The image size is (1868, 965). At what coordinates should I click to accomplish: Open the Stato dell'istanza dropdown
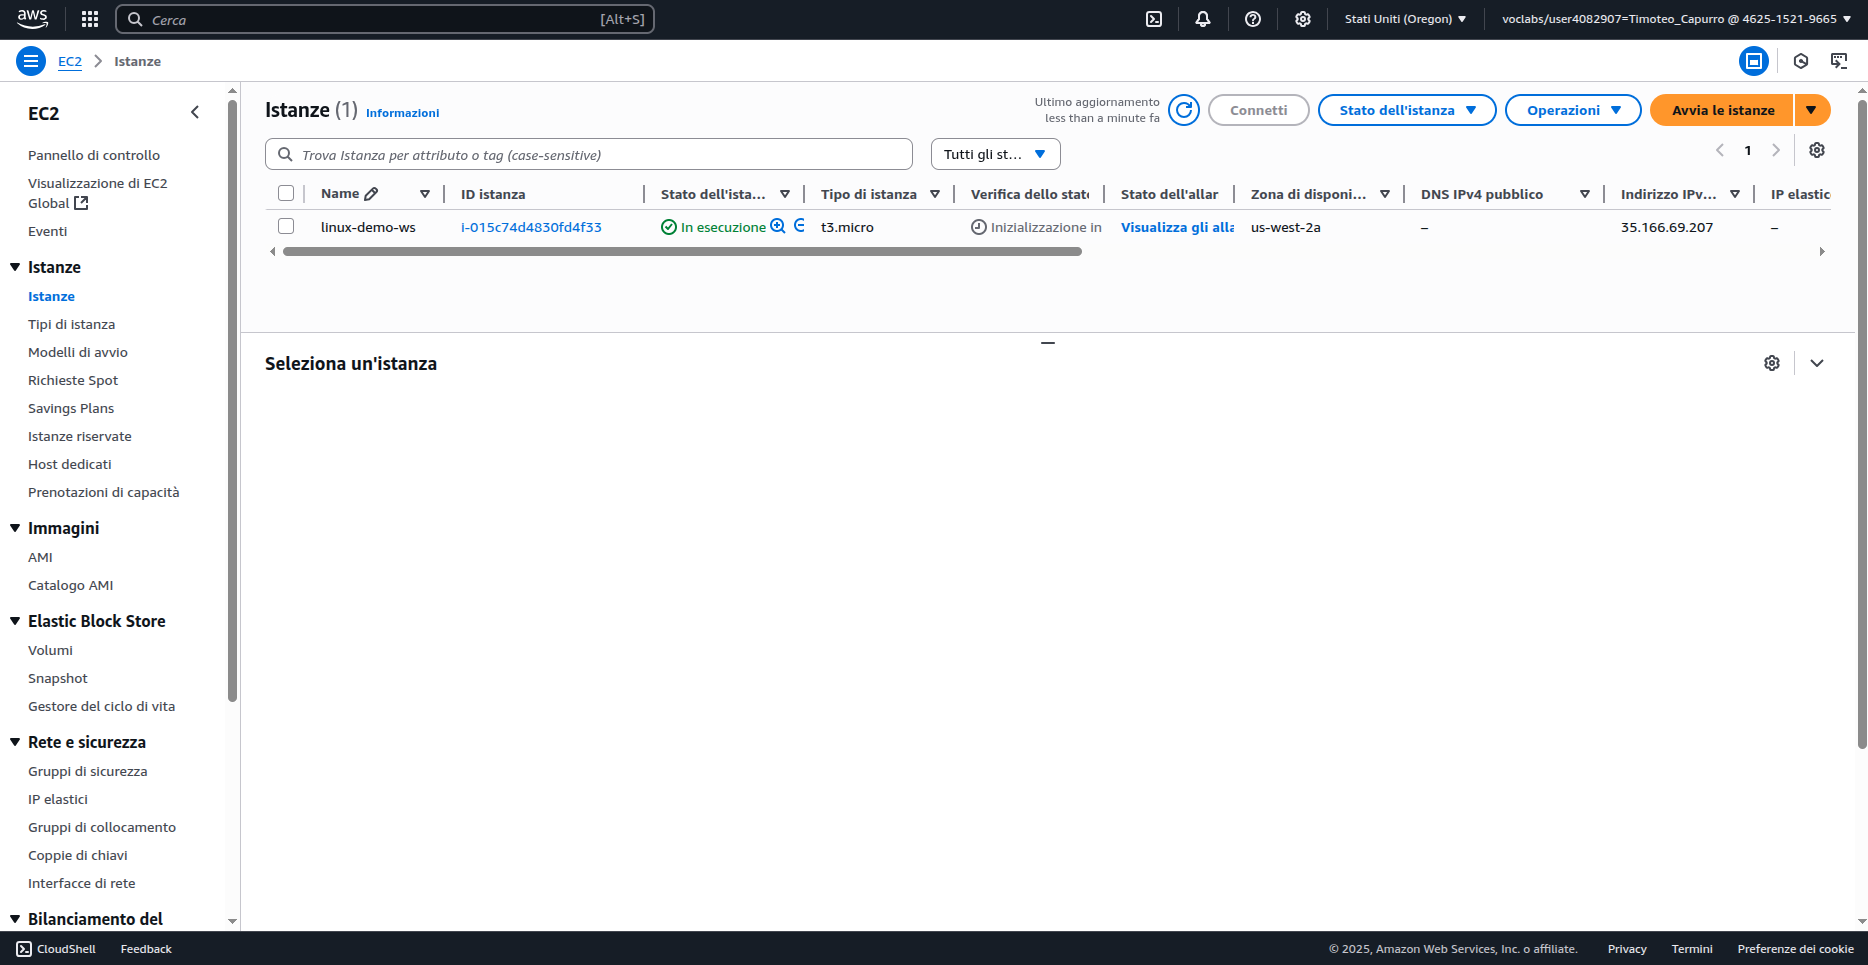[1407, 110]
